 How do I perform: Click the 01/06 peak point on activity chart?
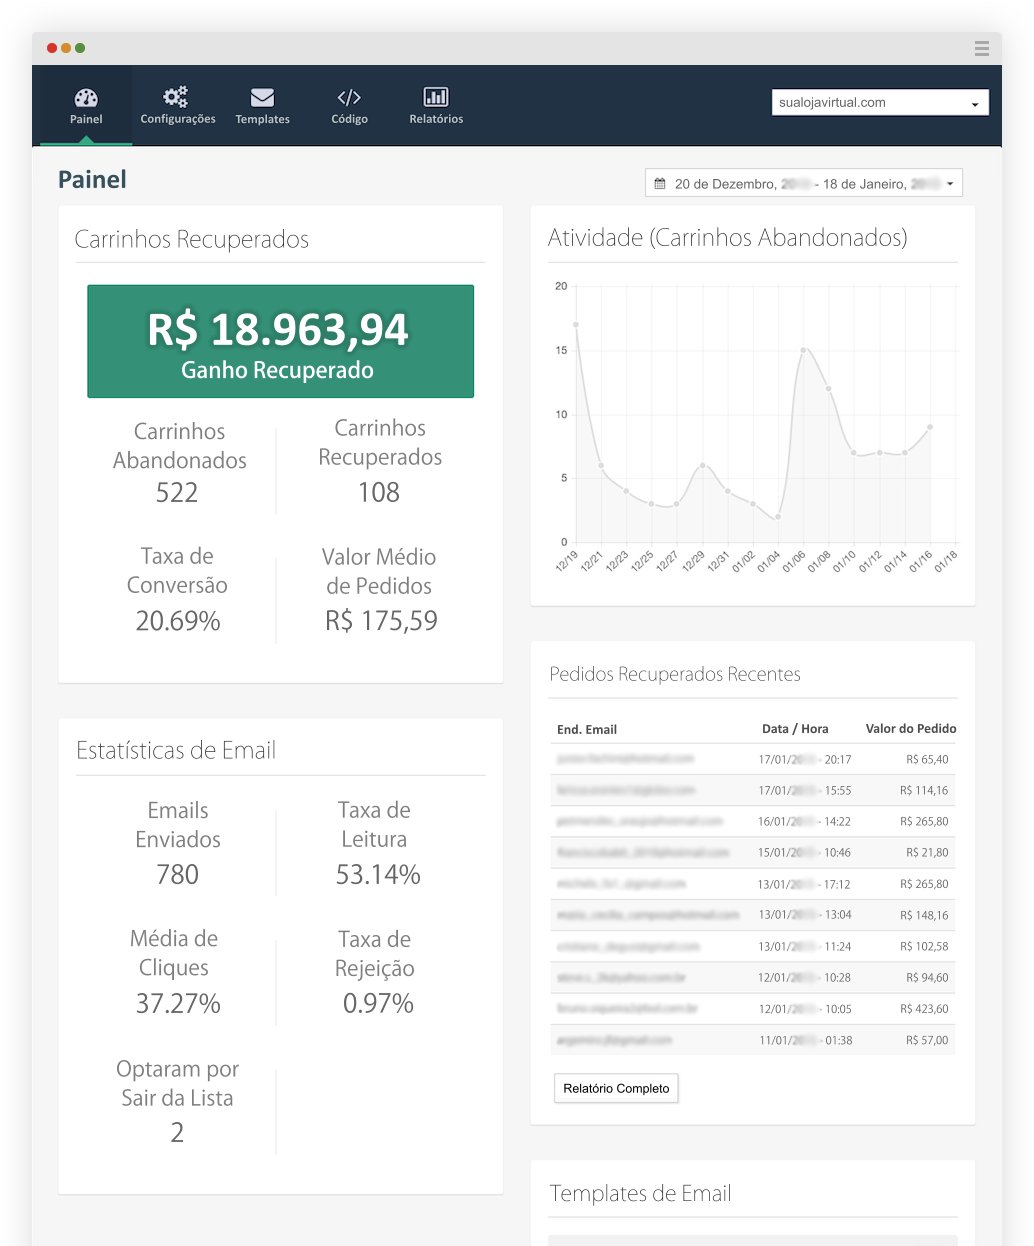(x=803, y=350)
